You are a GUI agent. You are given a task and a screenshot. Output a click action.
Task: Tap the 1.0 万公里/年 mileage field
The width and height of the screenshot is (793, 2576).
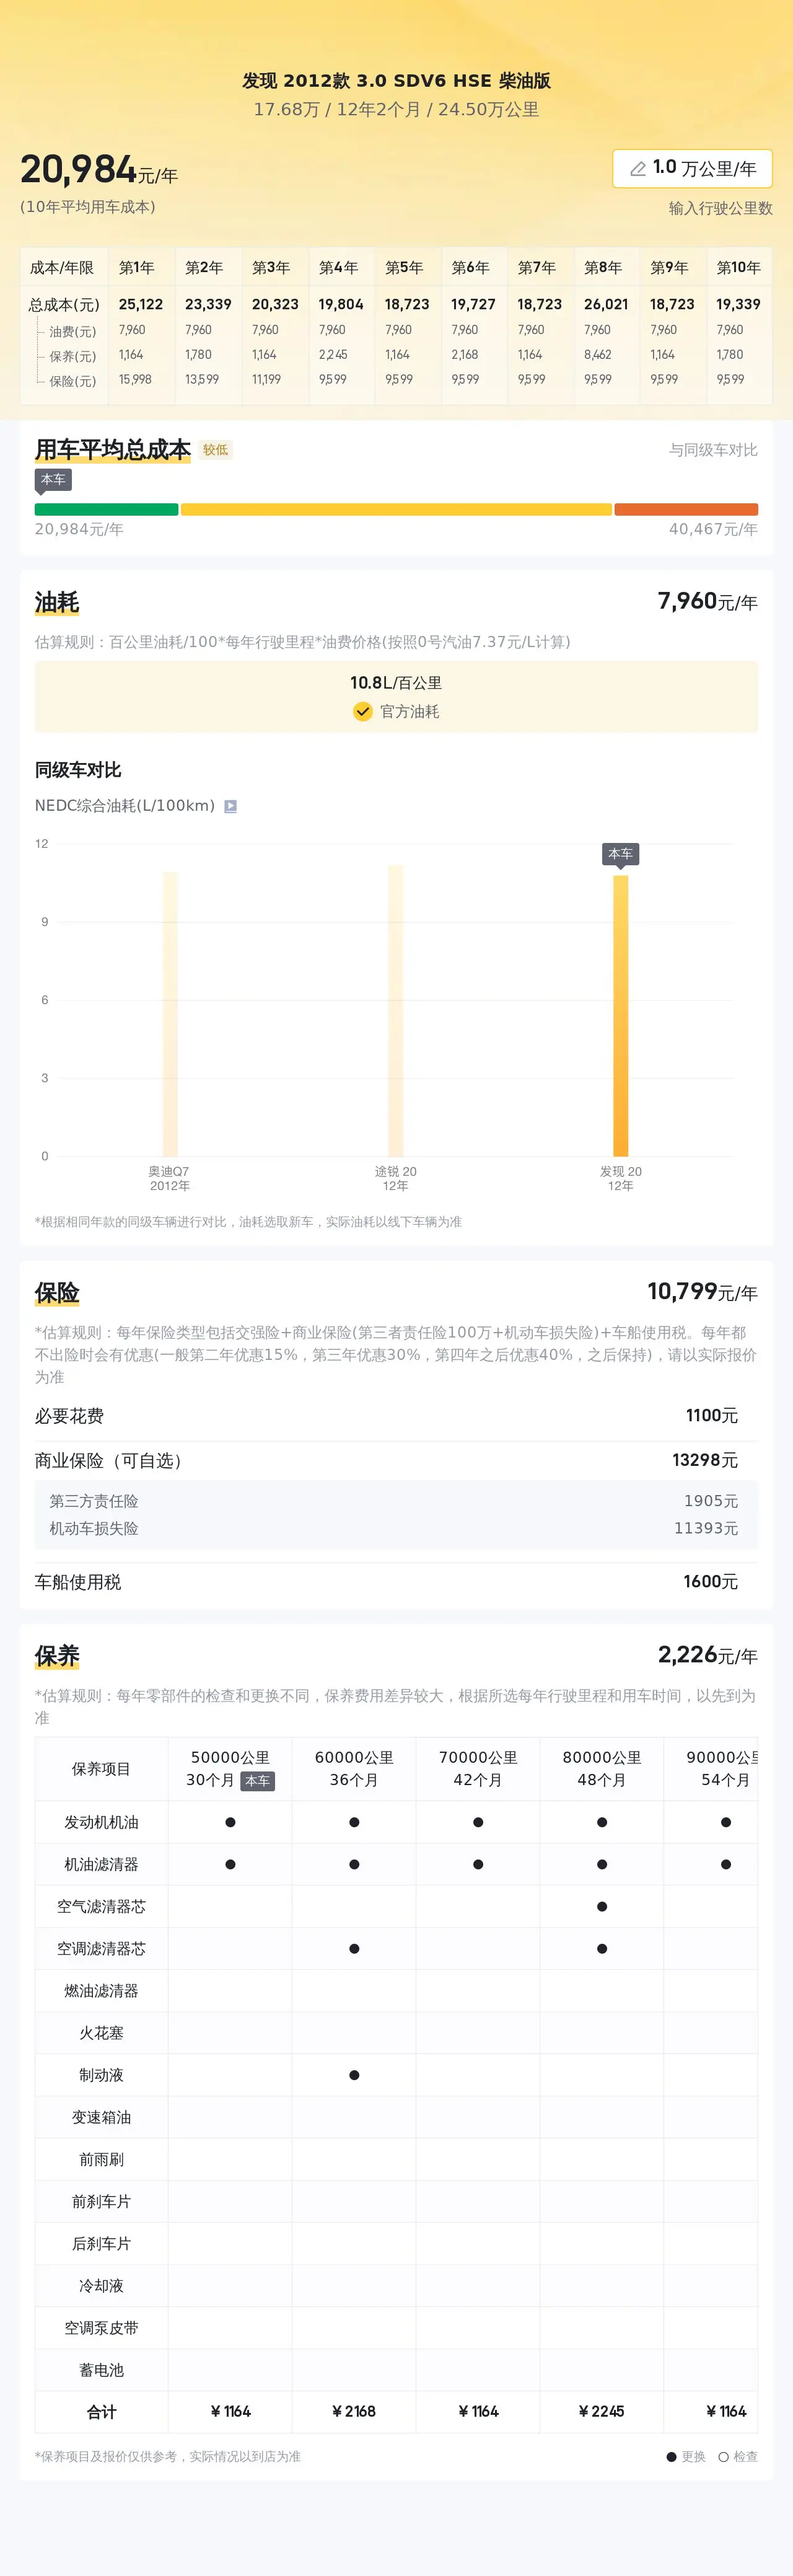pyautogui.click(x=692, y=169)
